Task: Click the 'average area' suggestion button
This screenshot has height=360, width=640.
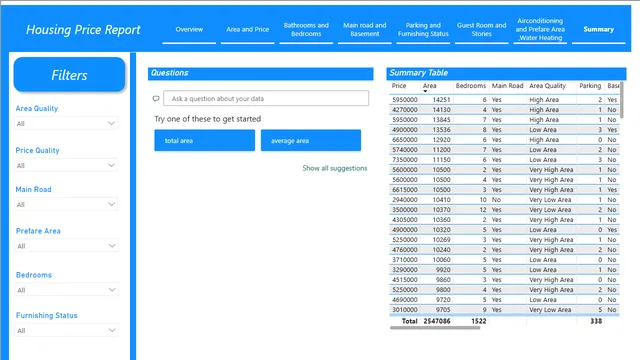Action: [311, 140]
